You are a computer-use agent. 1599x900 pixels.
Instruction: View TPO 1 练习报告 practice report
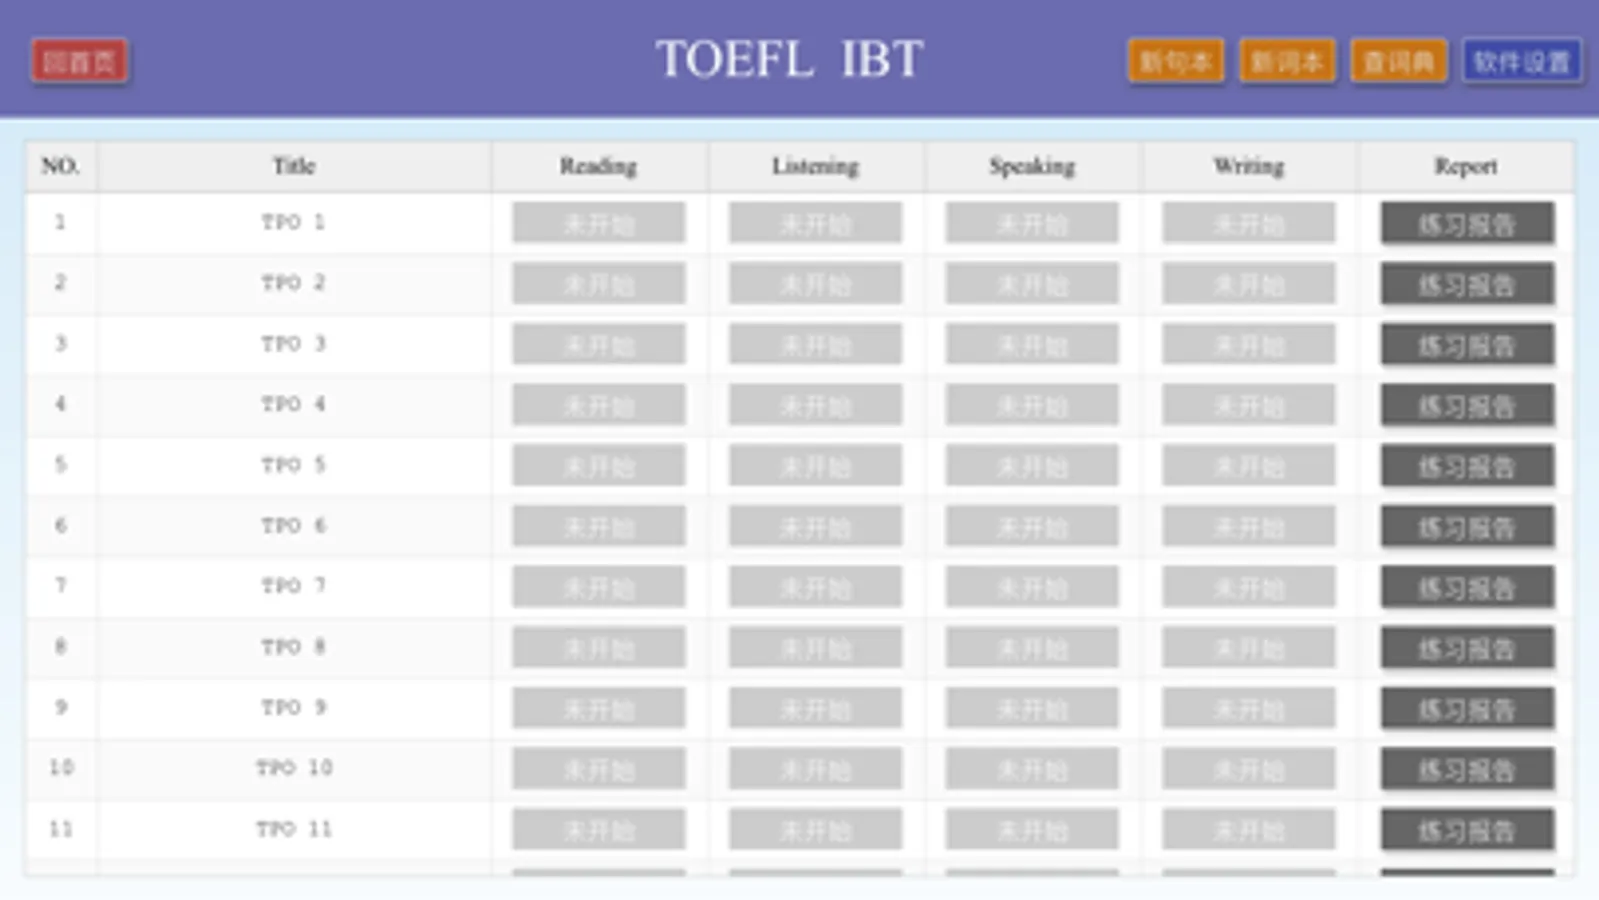(x=1467, y=223)
